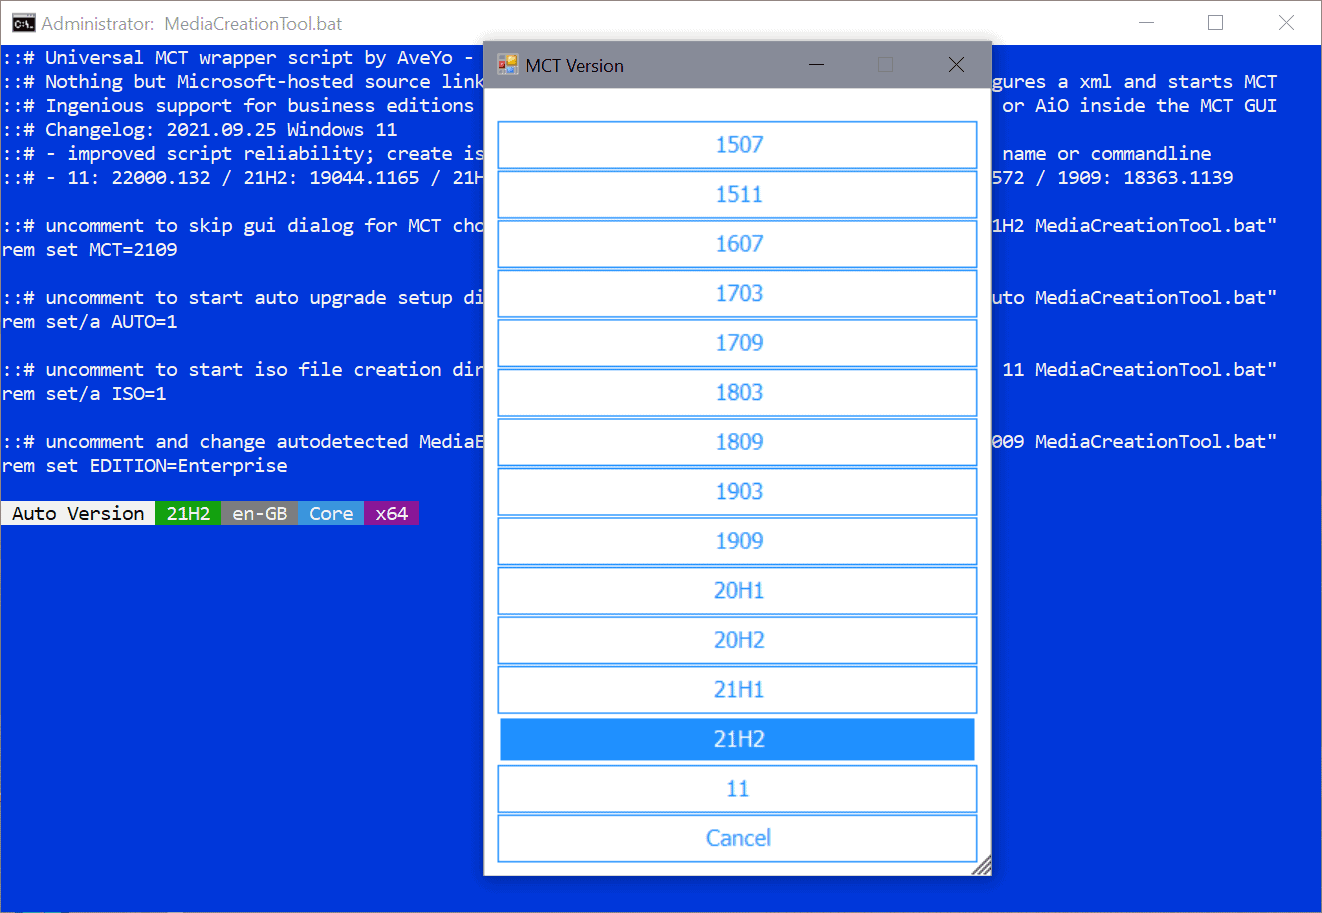Choose version 1607 from the list
This screenshot has width=1322, height=913.
[x=737, y=244]
